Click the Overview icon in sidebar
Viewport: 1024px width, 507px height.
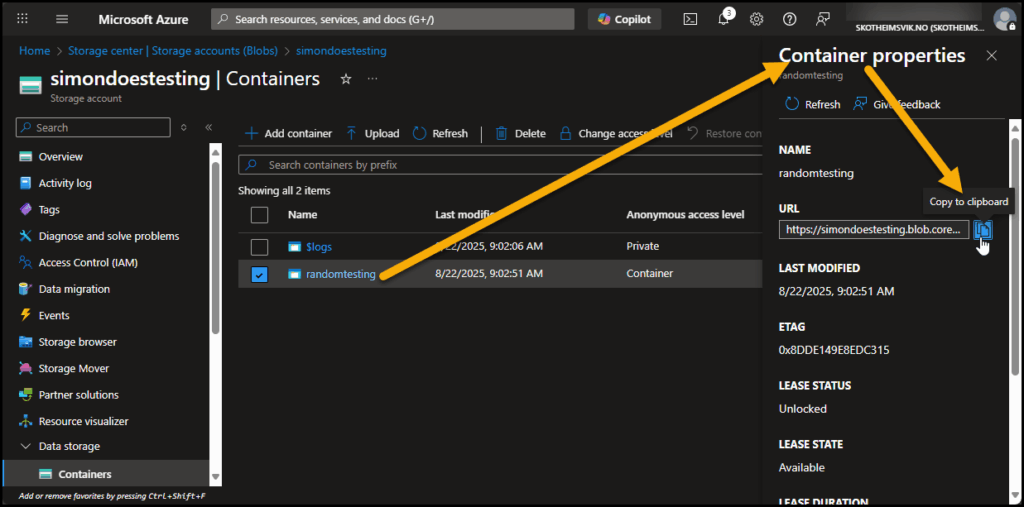26,157
